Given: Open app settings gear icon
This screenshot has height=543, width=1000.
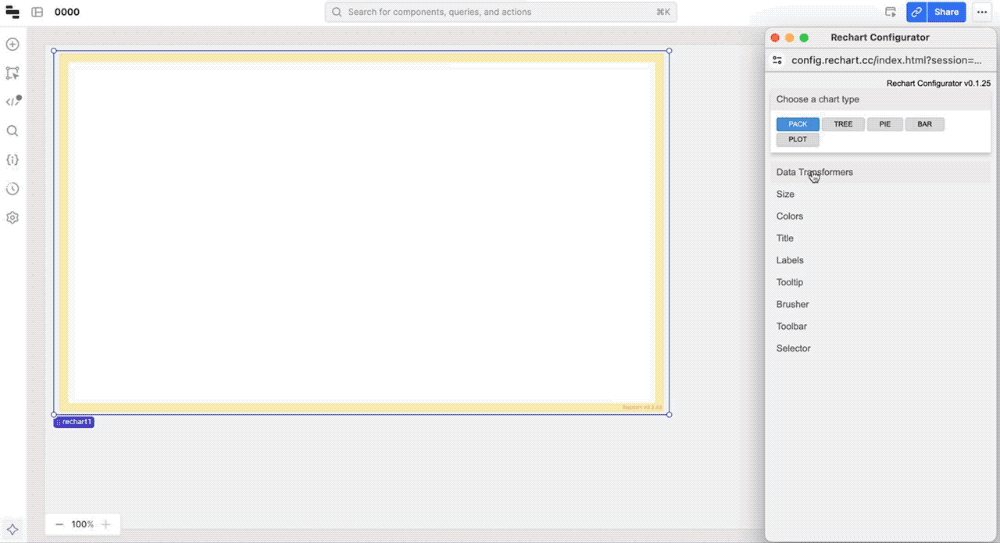Looking at the screenshot, I should [13, 217].
